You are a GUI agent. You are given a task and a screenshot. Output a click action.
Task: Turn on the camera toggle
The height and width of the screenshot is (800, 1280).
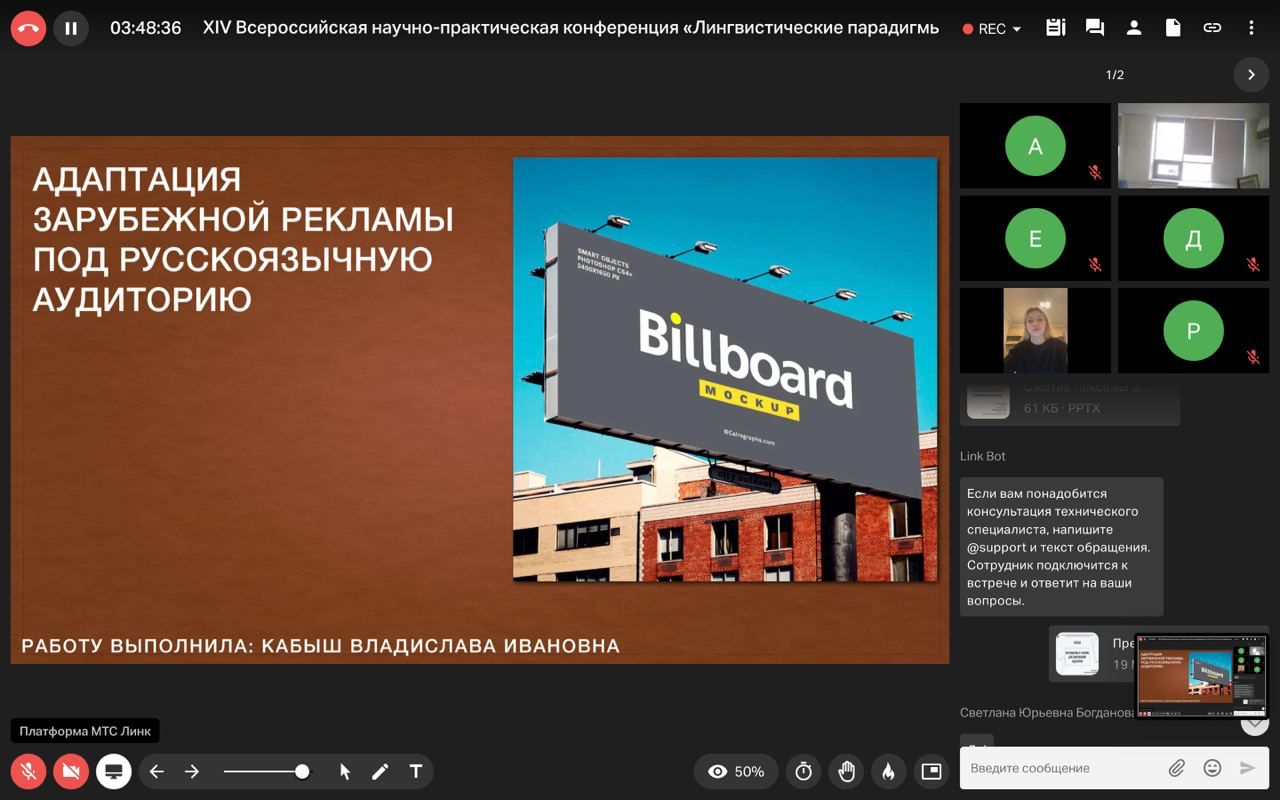(71, 771)
